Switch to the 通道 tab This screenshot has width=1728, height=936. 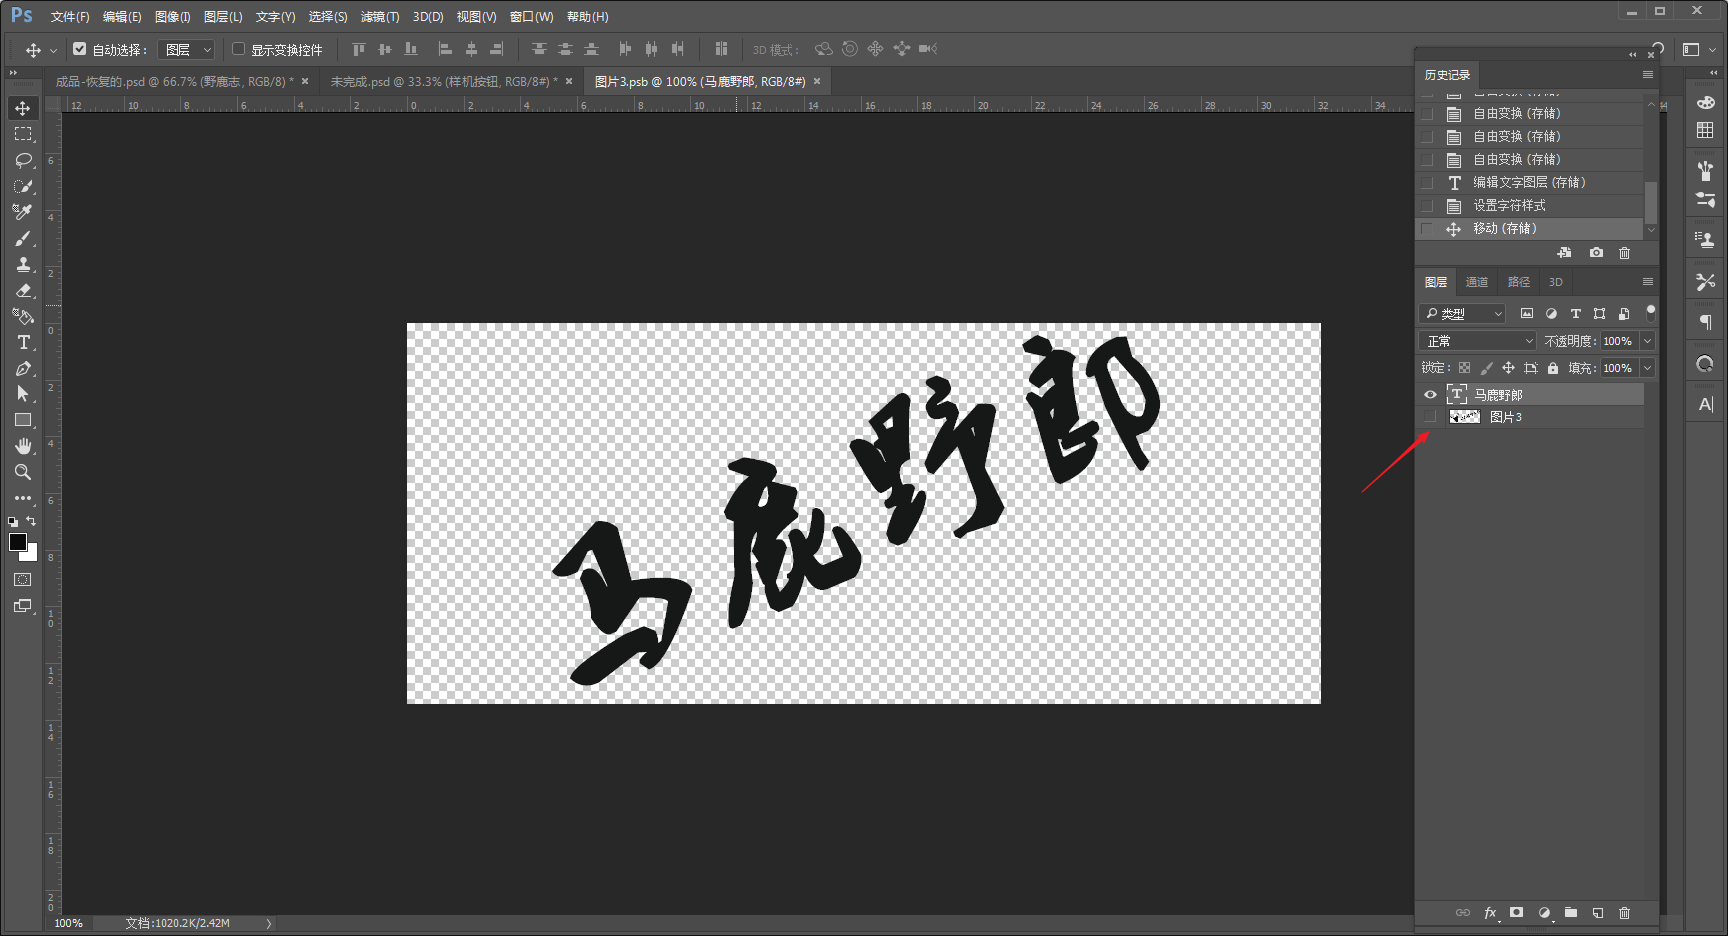point(1477,282)
